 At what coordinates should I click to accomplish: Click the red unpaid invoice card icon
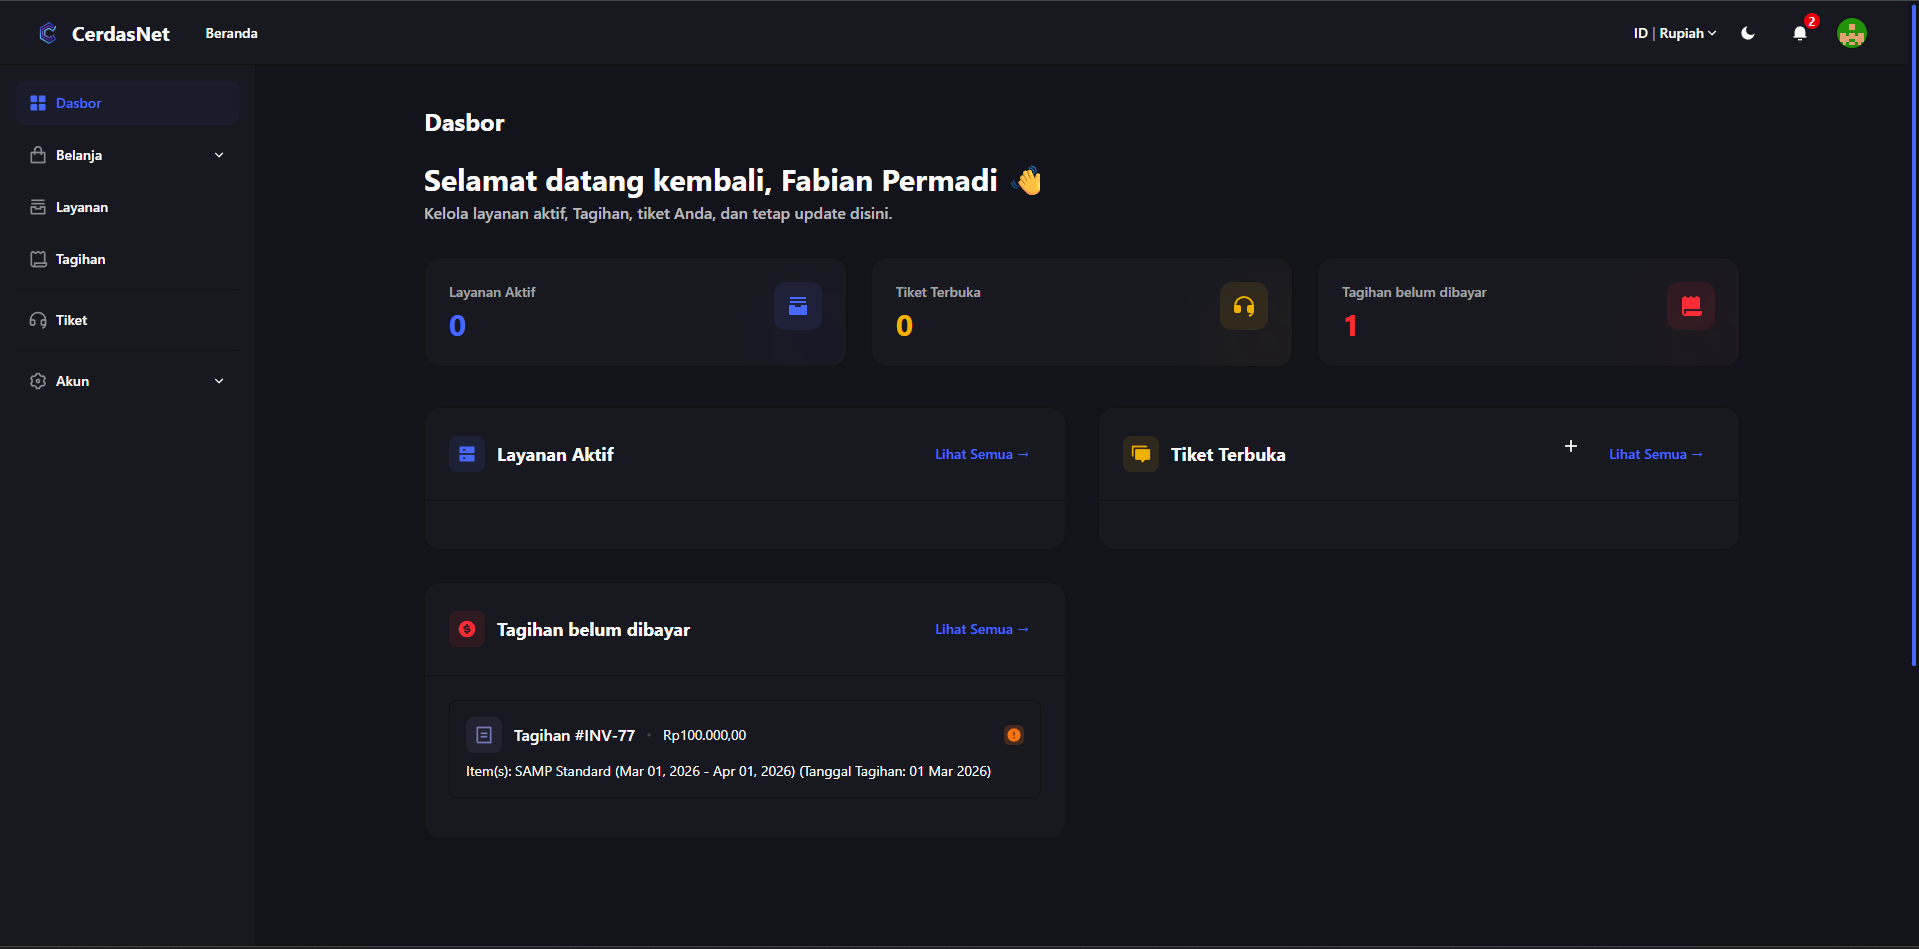pyautogui.click(x=1690, y=306)
